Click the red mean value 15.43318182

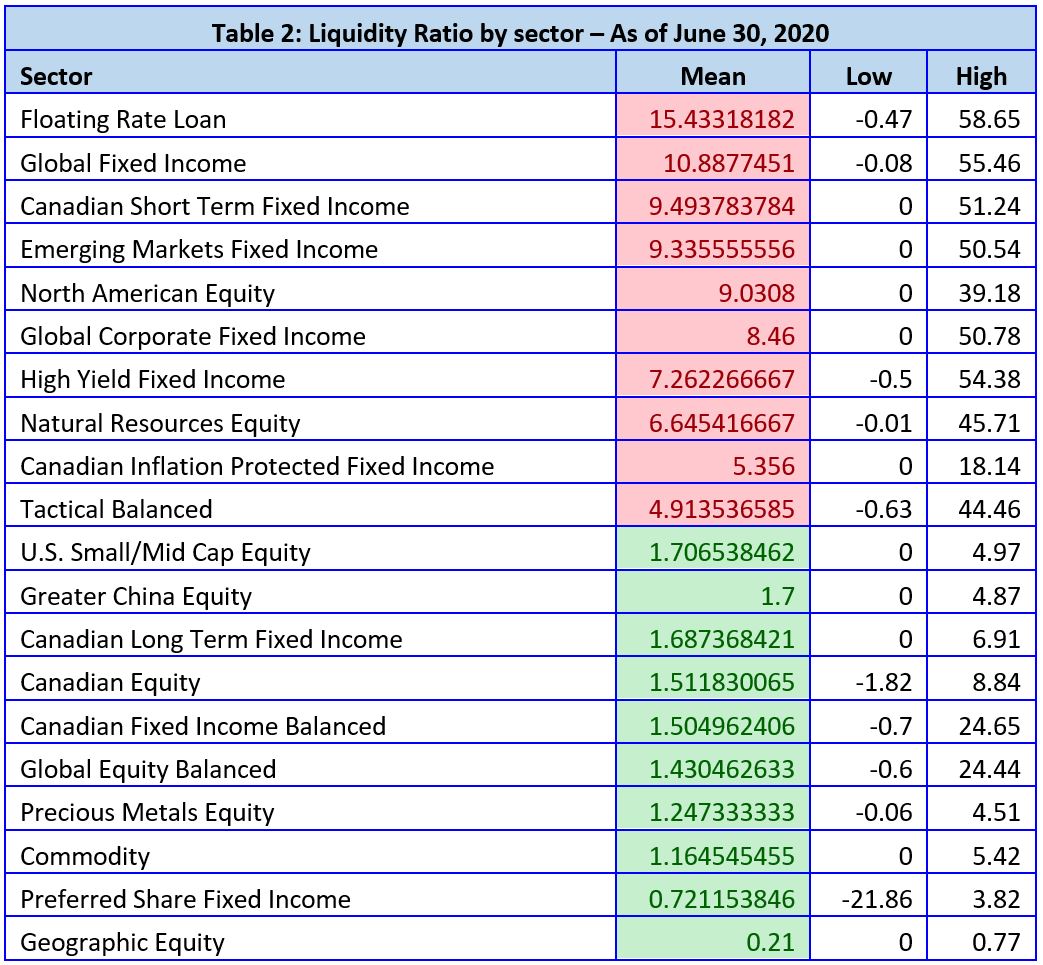(x=721, y=119)
